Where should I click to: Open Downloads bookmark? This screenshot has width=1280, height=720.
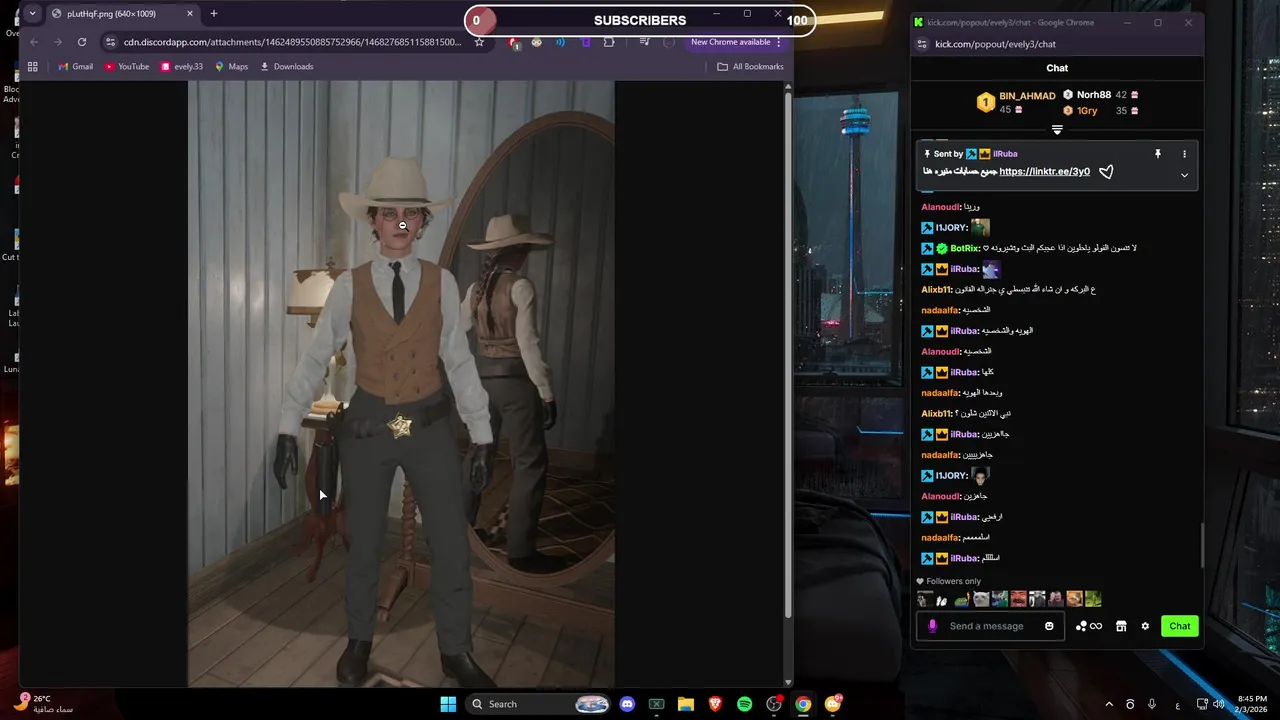(x=287, y=67)
